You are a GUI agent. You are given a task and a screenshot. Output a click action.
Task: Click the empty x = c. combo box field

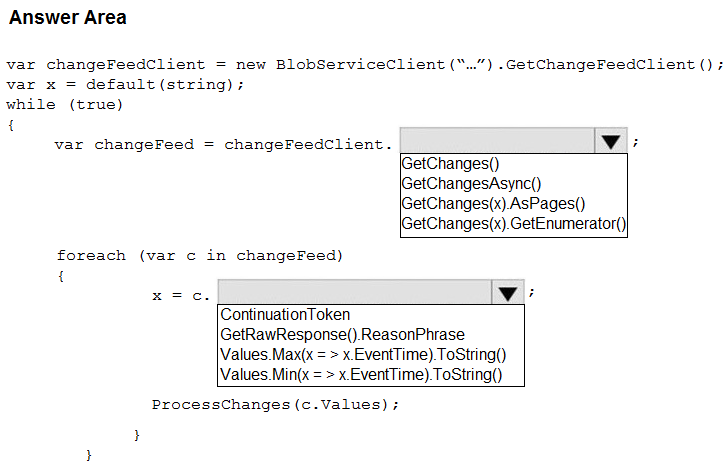(355, 292)
